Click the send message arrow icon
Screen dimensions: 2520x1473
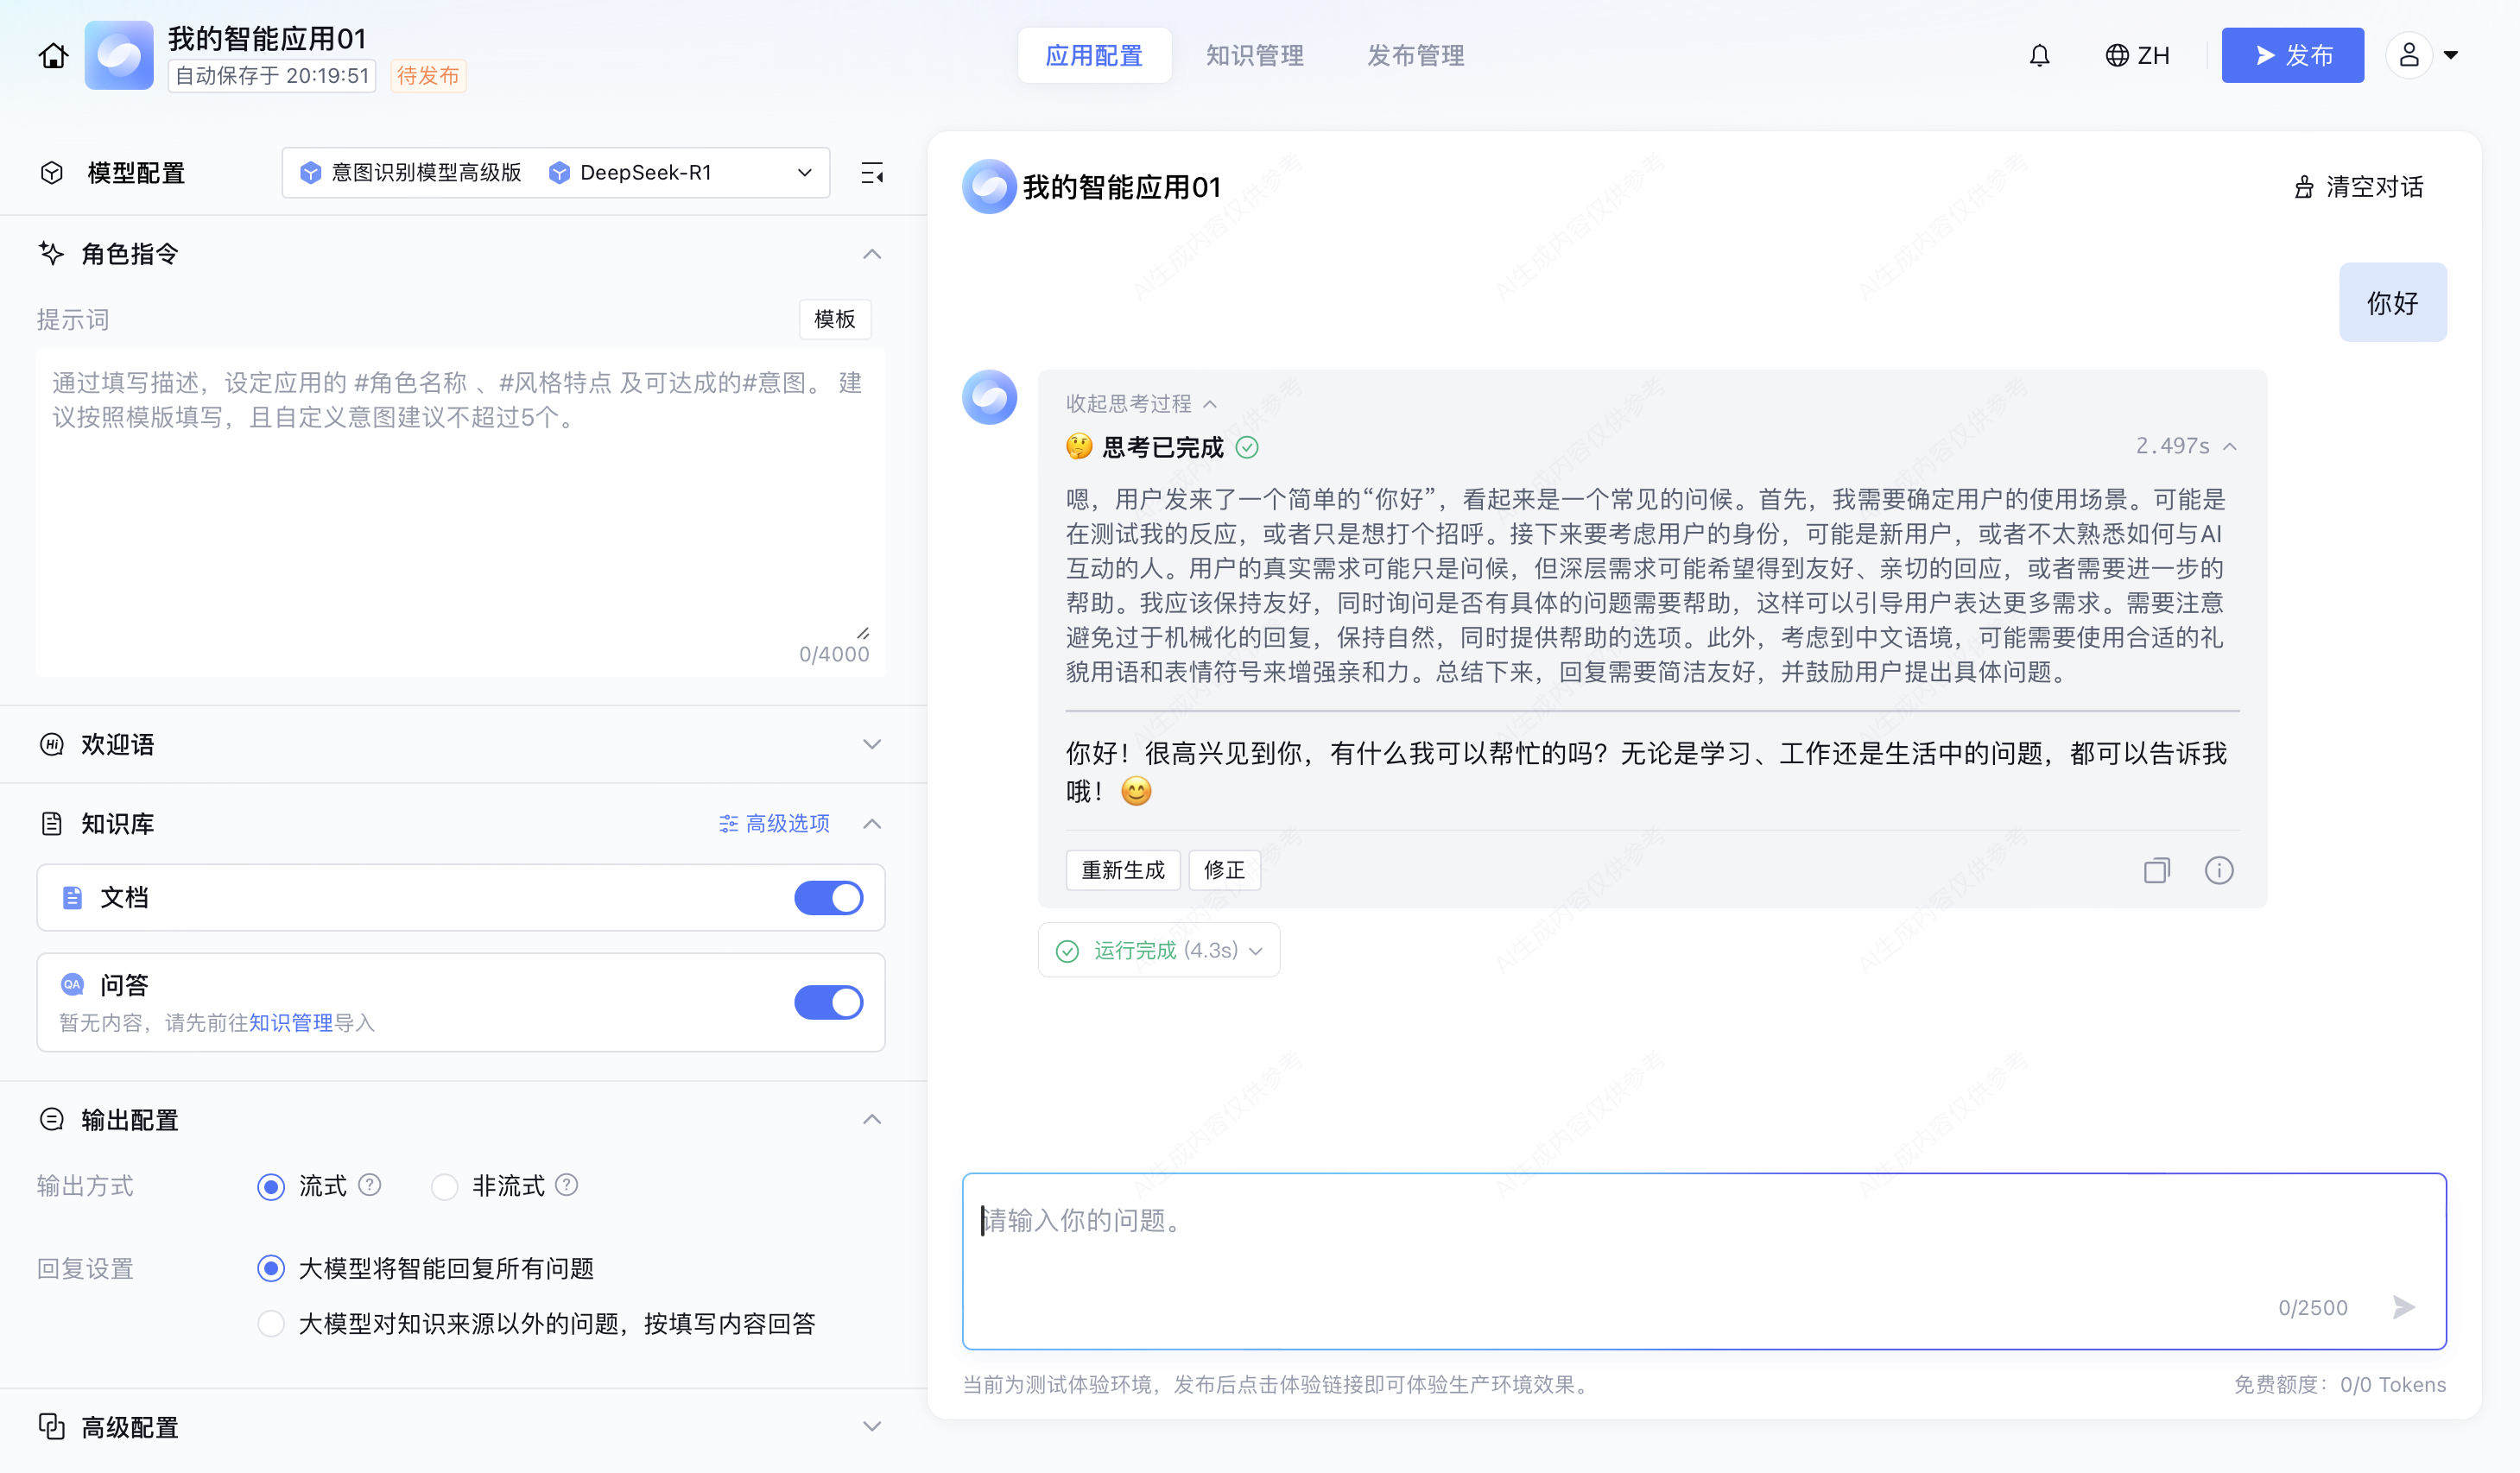pyautogui.click(x=2403, y=1307)
